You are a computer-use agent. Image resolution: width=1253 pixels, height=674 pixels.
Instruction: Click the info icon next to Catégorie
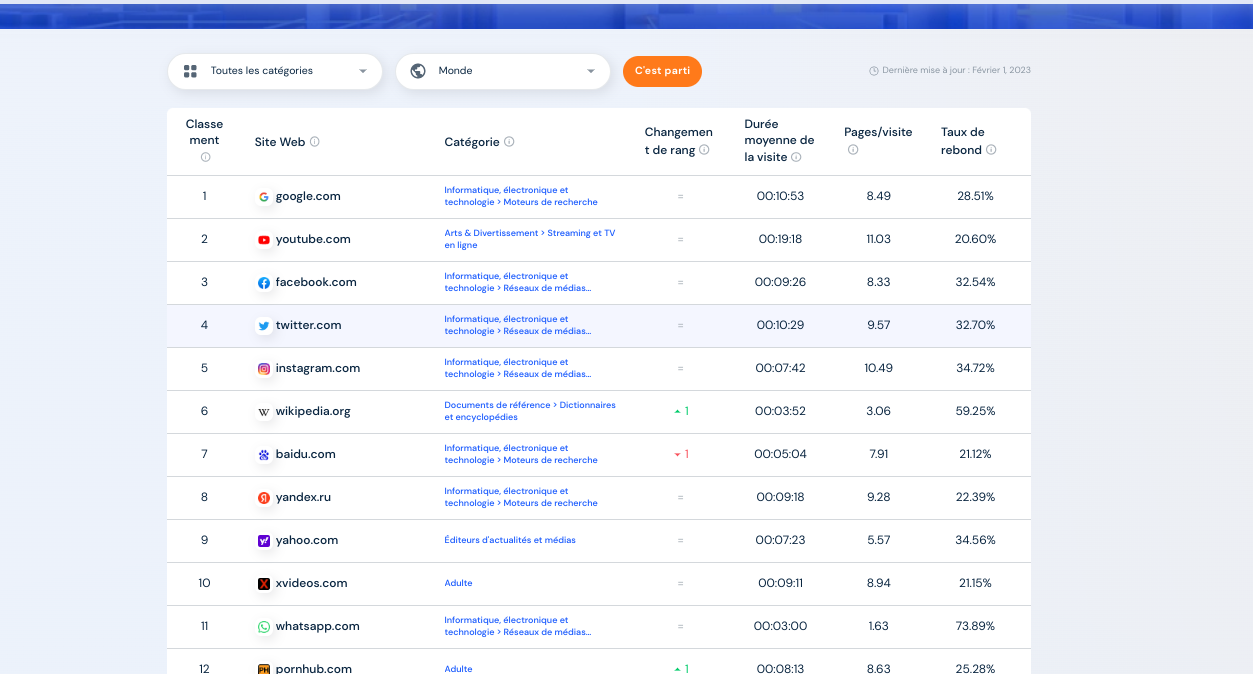click(509, 142)
